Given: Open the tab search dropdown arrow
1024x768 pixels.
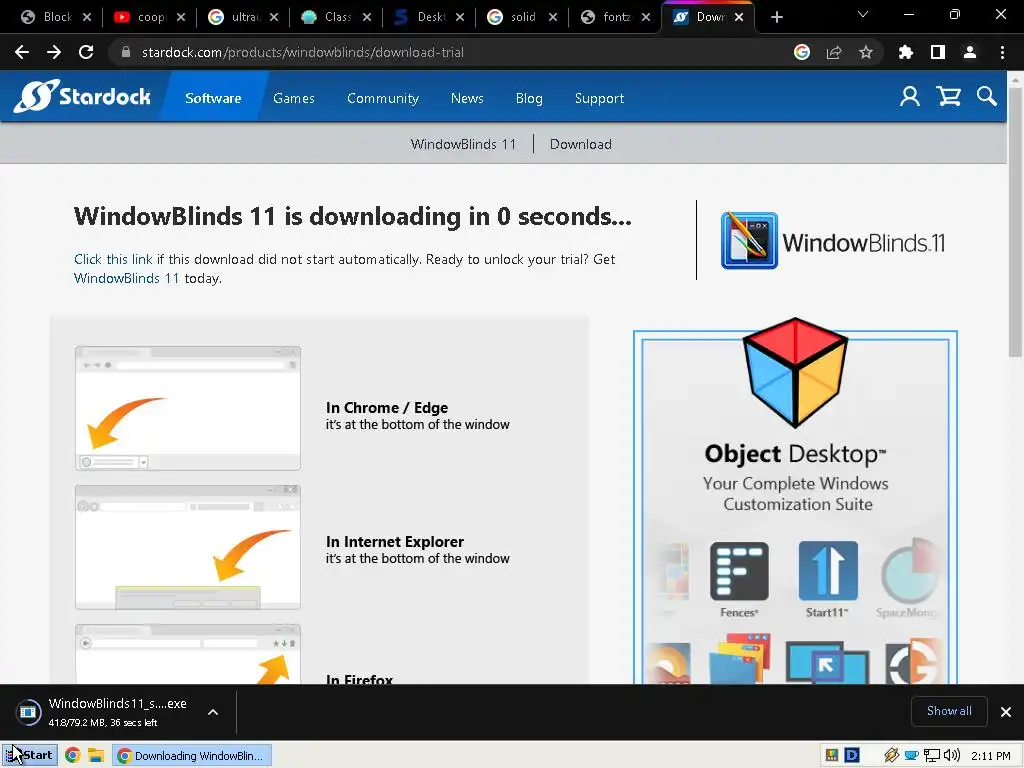Looking at the screenshot, I should (863, 14).
